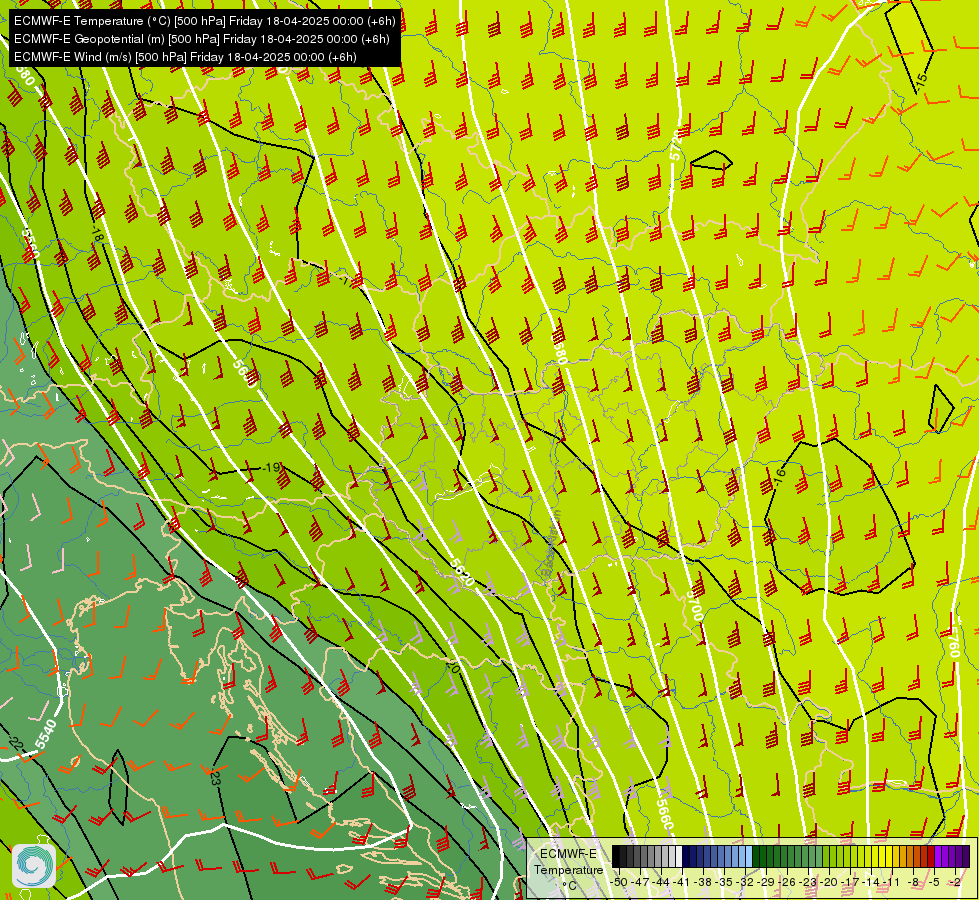Click the -47 legend tick label
The width and height of the screenshot is (979, 900).
coord(641,882)
